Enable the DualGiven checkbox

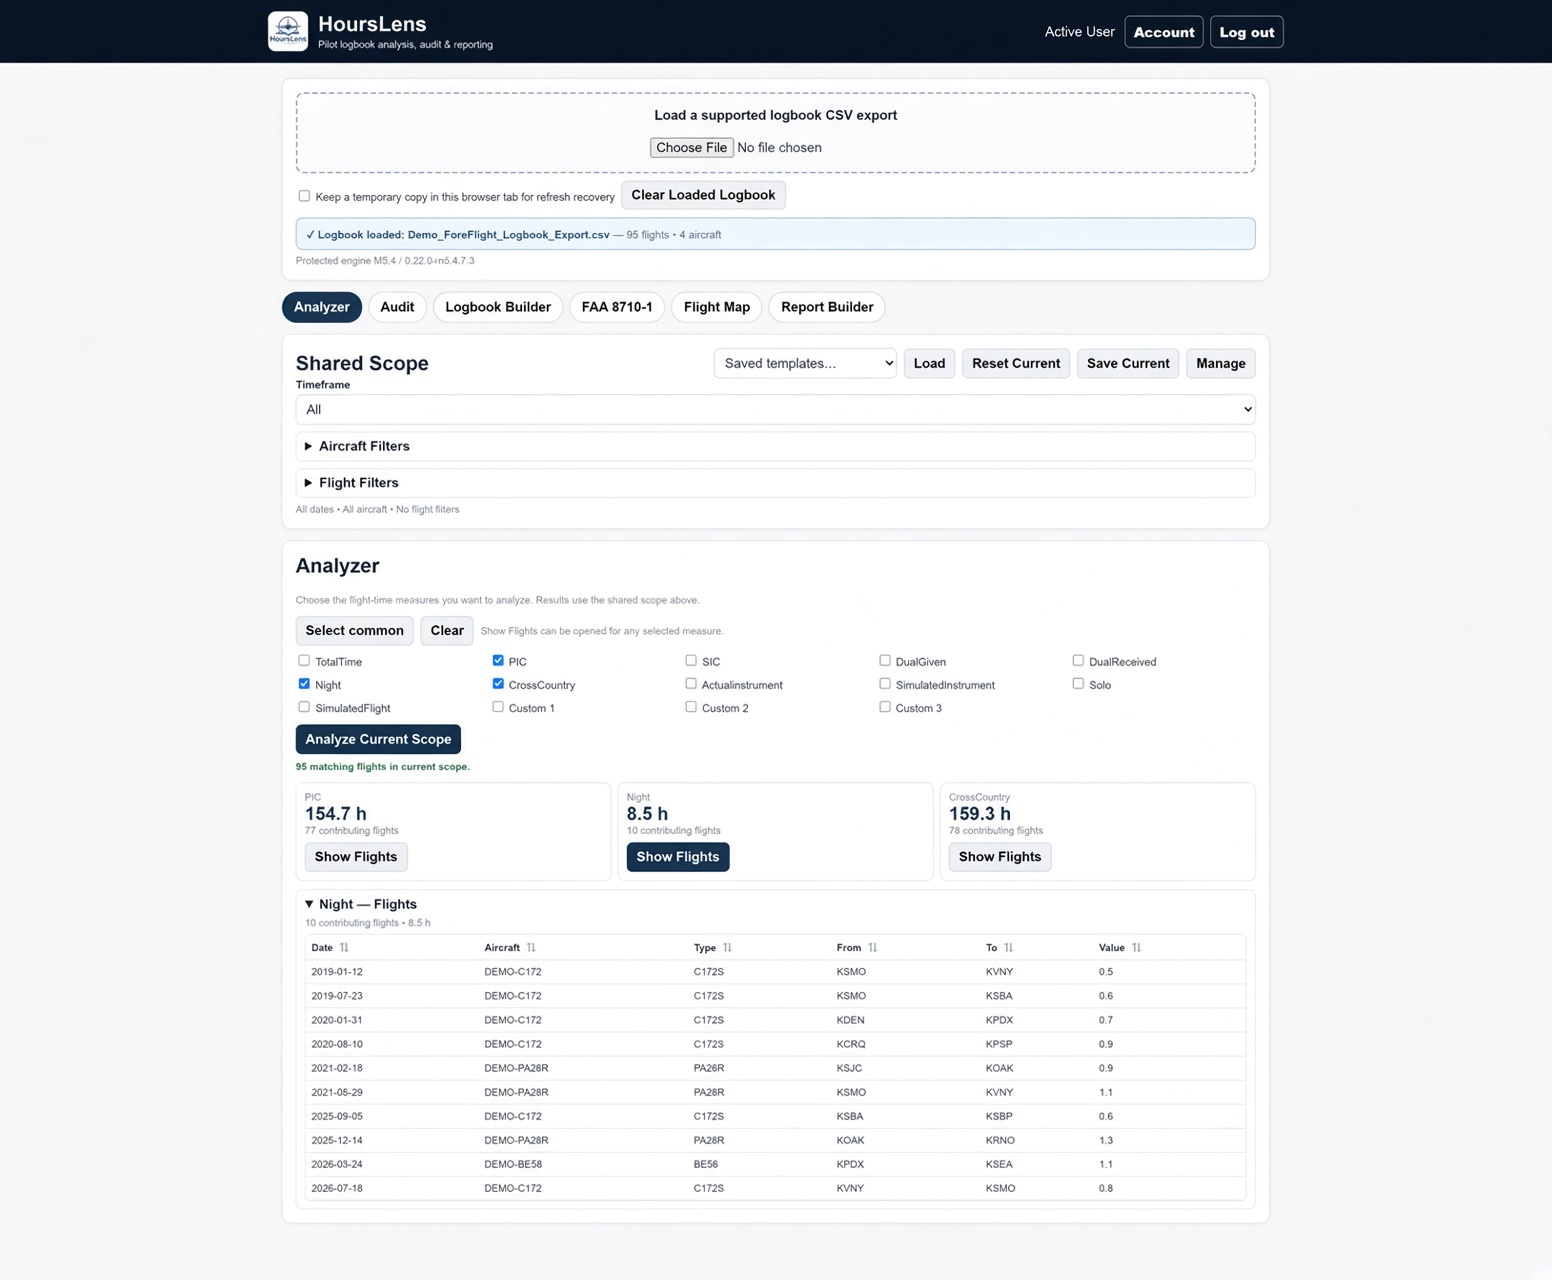(885, 661)
